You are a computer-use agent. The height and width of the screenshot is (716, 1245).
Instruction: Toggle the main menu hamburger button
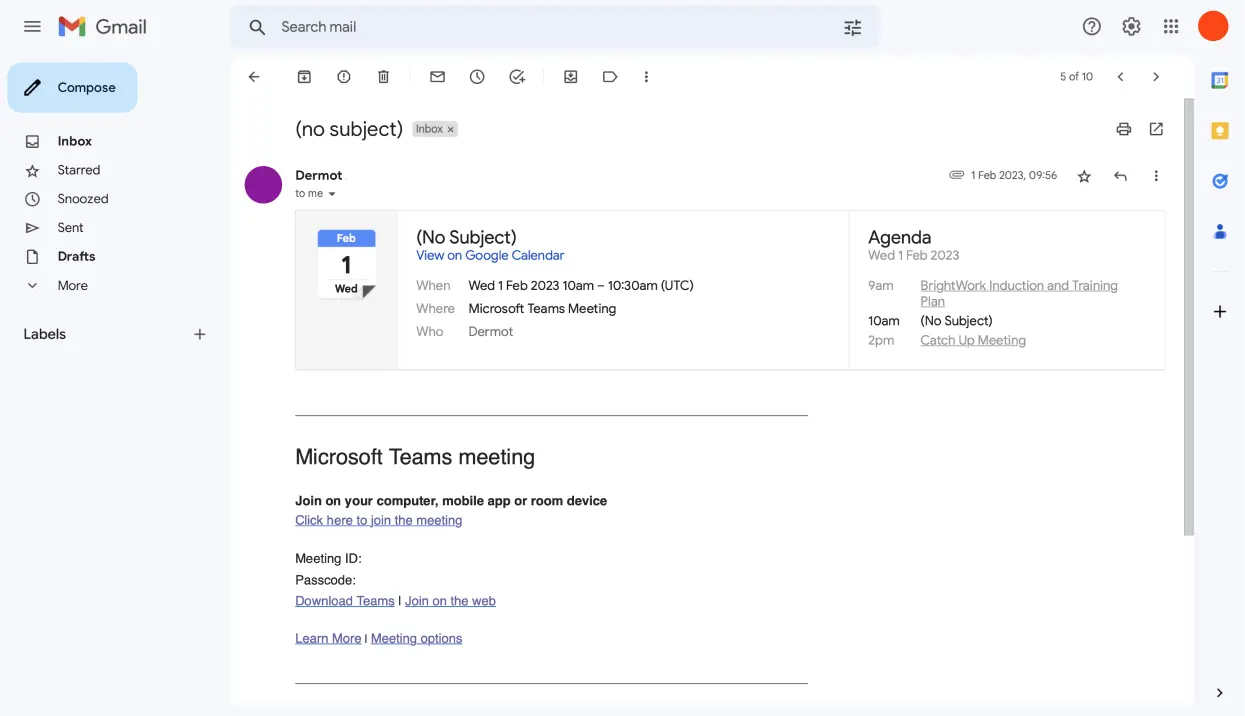click(32, 27)
